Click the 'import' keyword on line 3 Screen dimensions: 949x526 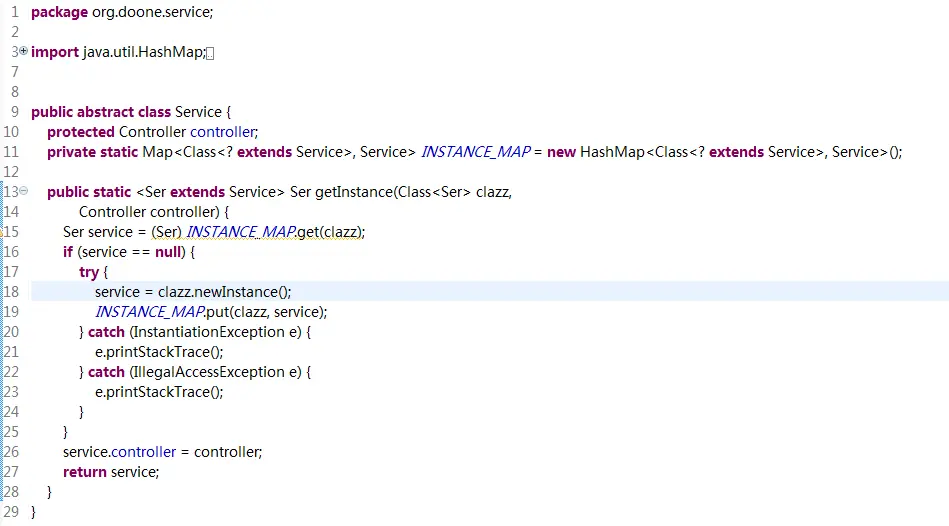click(x=55, y=53)
